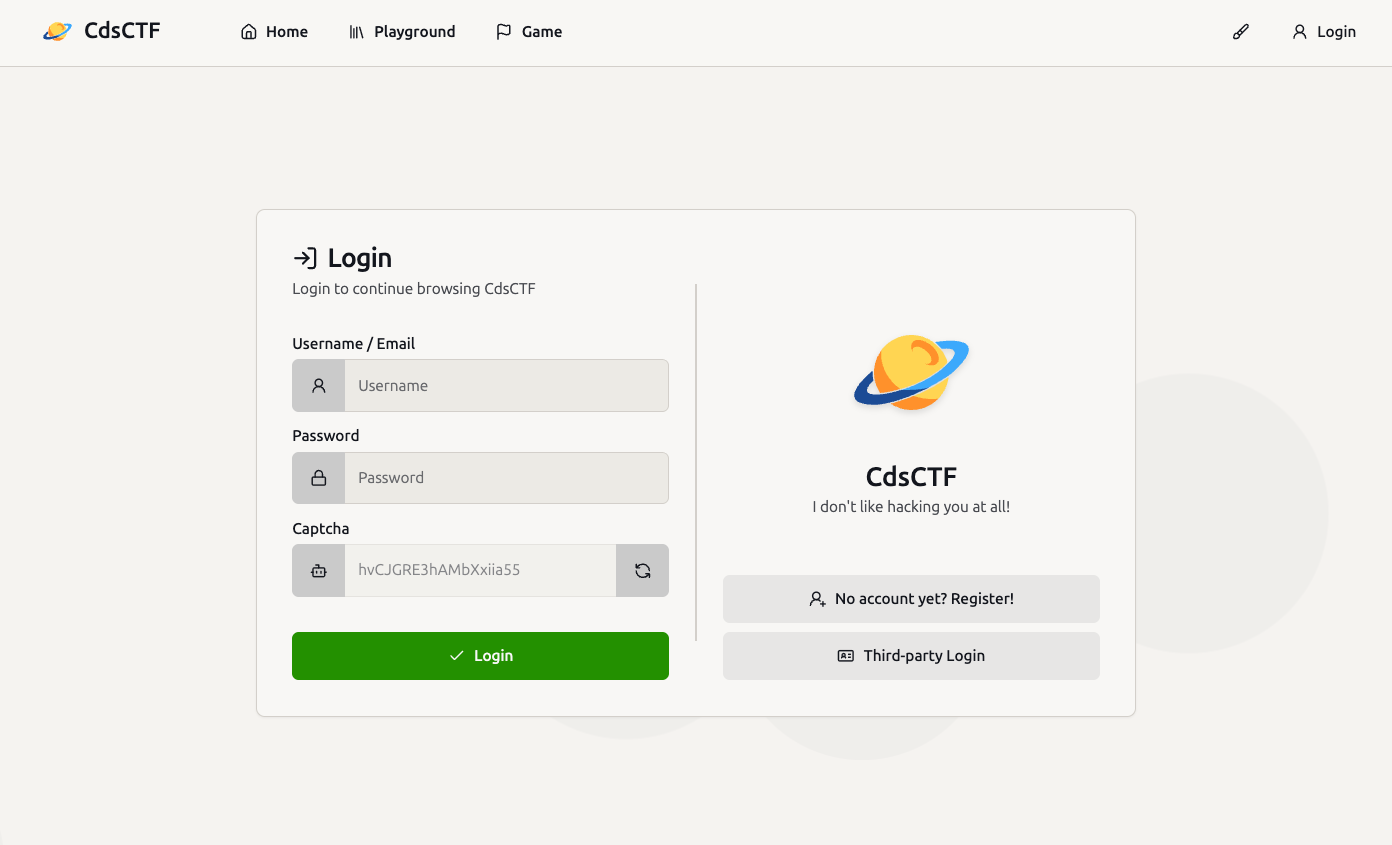Focus the Password input field
The height and width of the screenshot is (845, 1392).
506,478
